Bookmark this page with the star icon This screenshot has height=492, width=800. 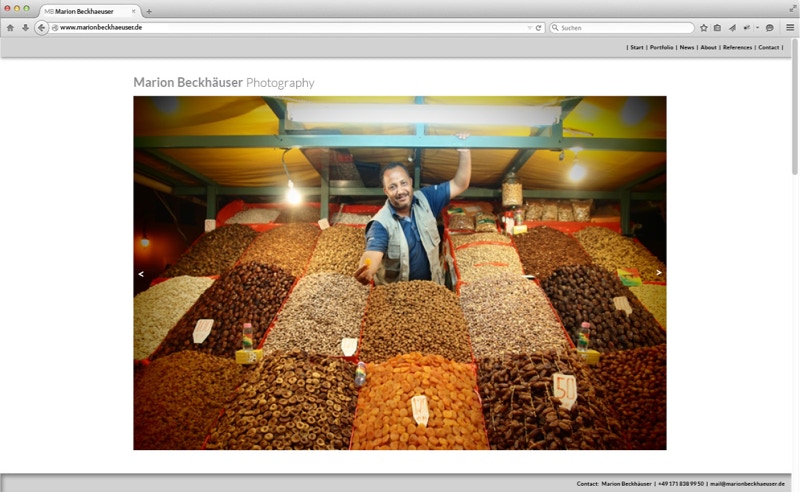click(x=704, y=28)
